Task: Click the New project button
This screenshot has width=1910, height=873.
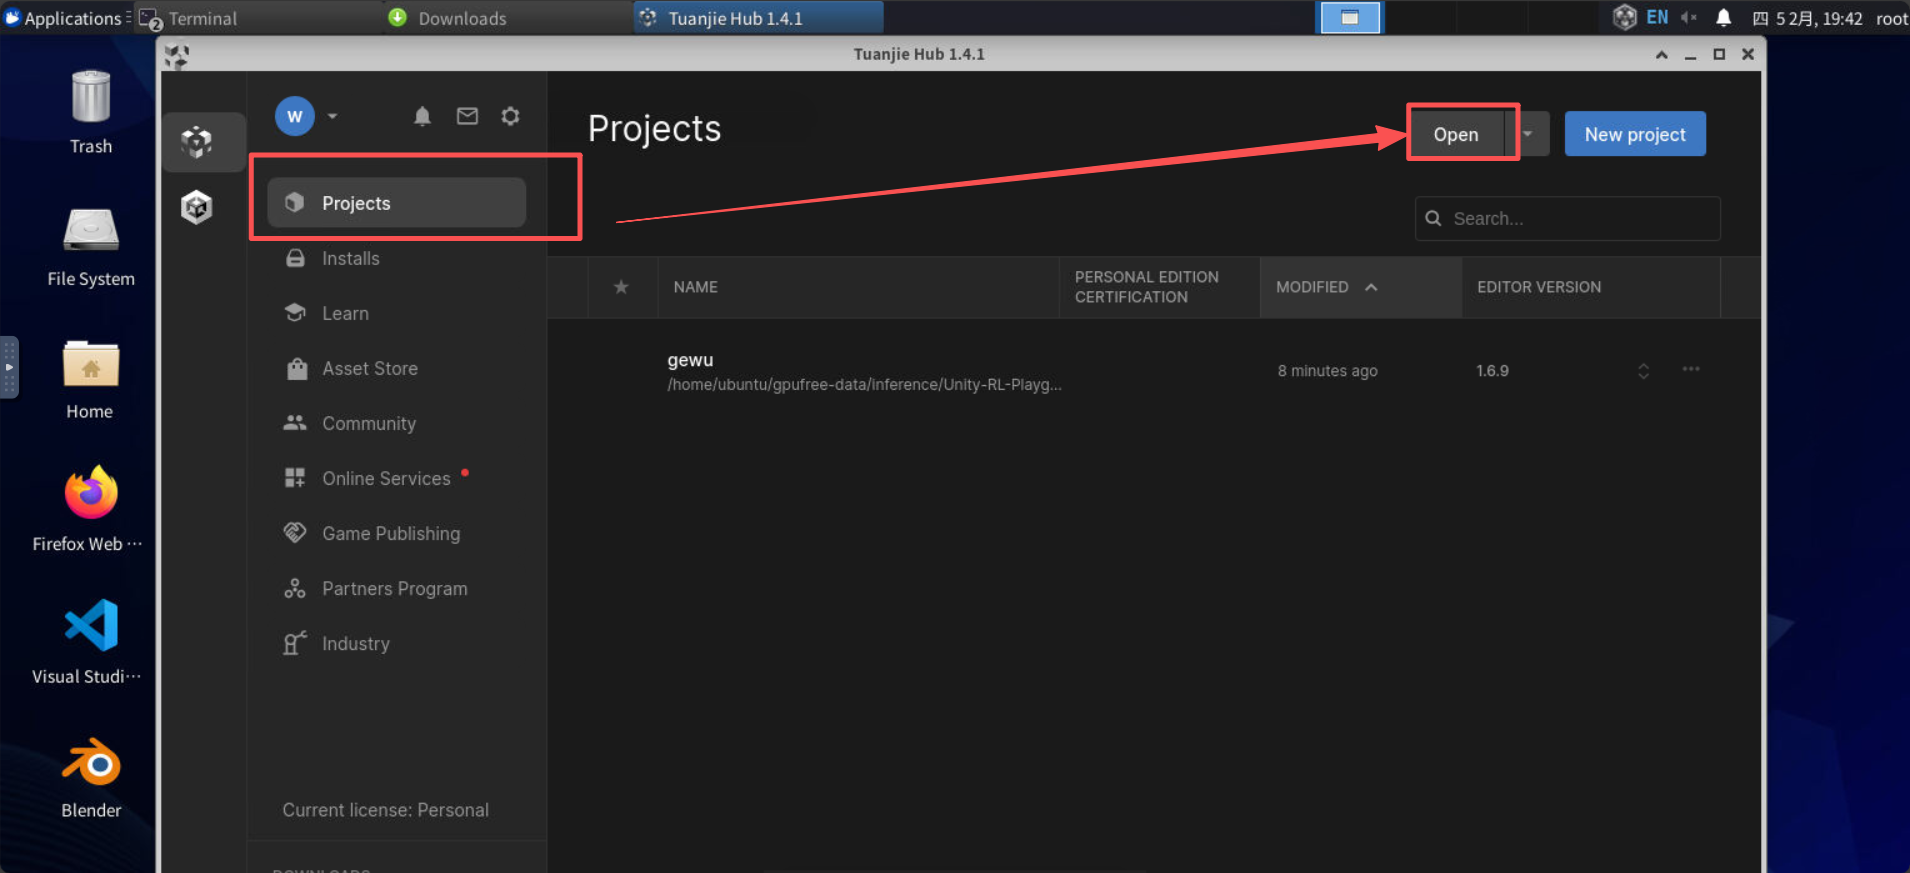Action: pyautogui.click(x=1635, y=134)
